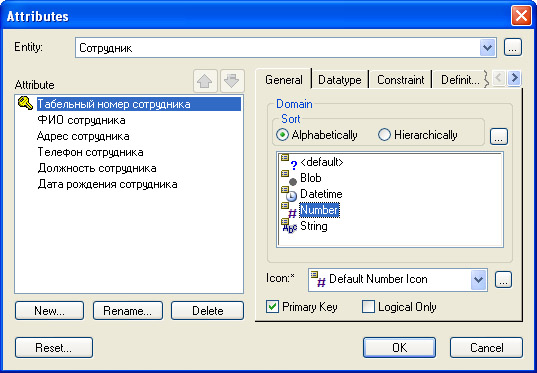Dismiss dialog with the Cancel button
Image resolution: width=537 pixels, height=373 pixels.
[x=486, y=348]
